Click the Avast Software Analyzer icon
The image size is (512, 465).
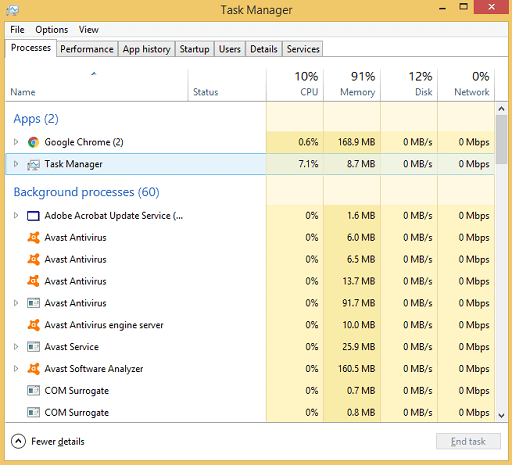(x=33, y=369)
